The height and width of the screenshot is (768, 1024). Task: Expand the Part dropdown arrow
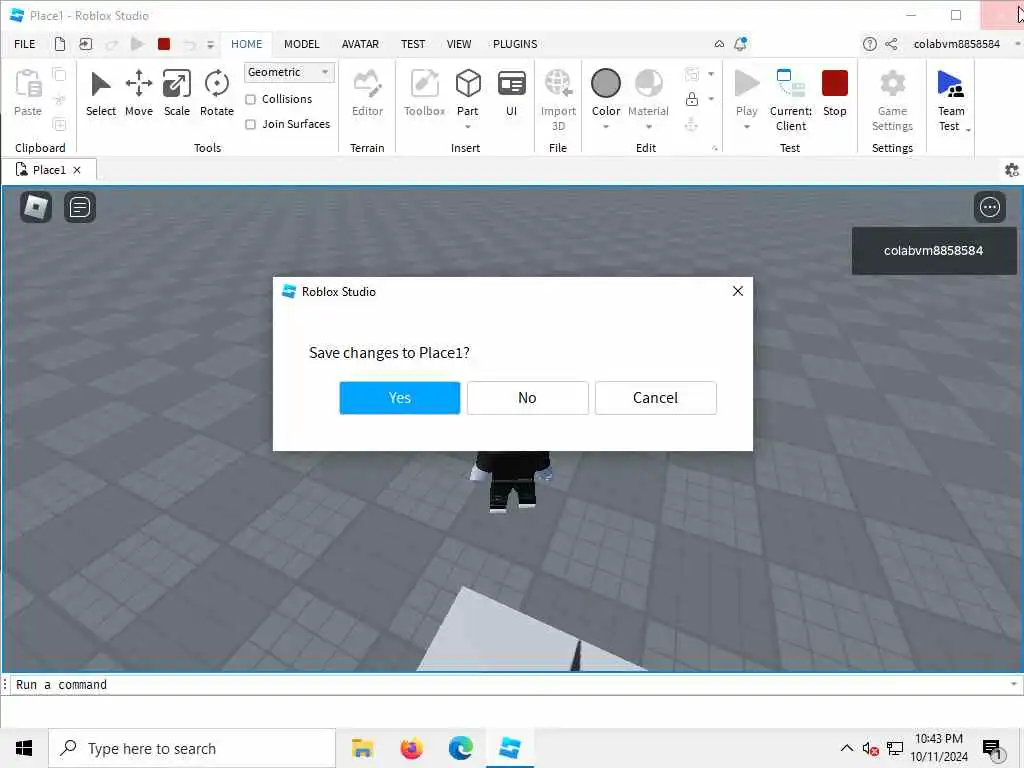tap(468, 126)
